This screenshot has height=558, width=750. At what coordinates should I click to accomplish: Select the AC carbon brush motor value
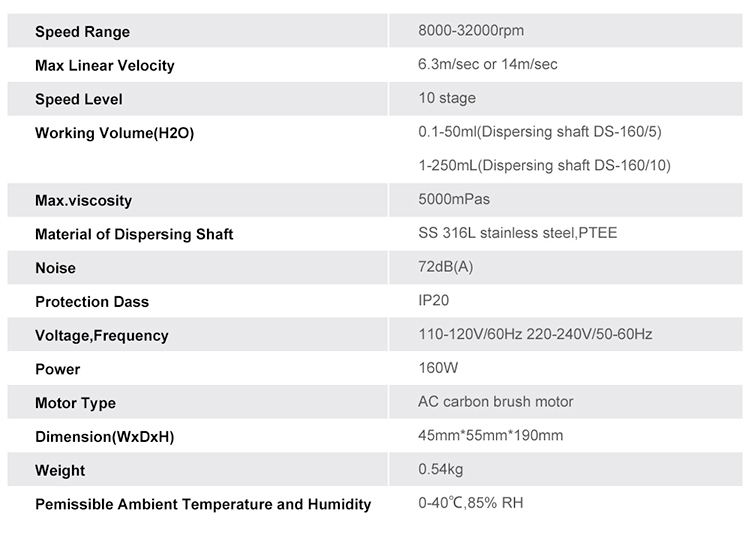click(x=495, y=402)
